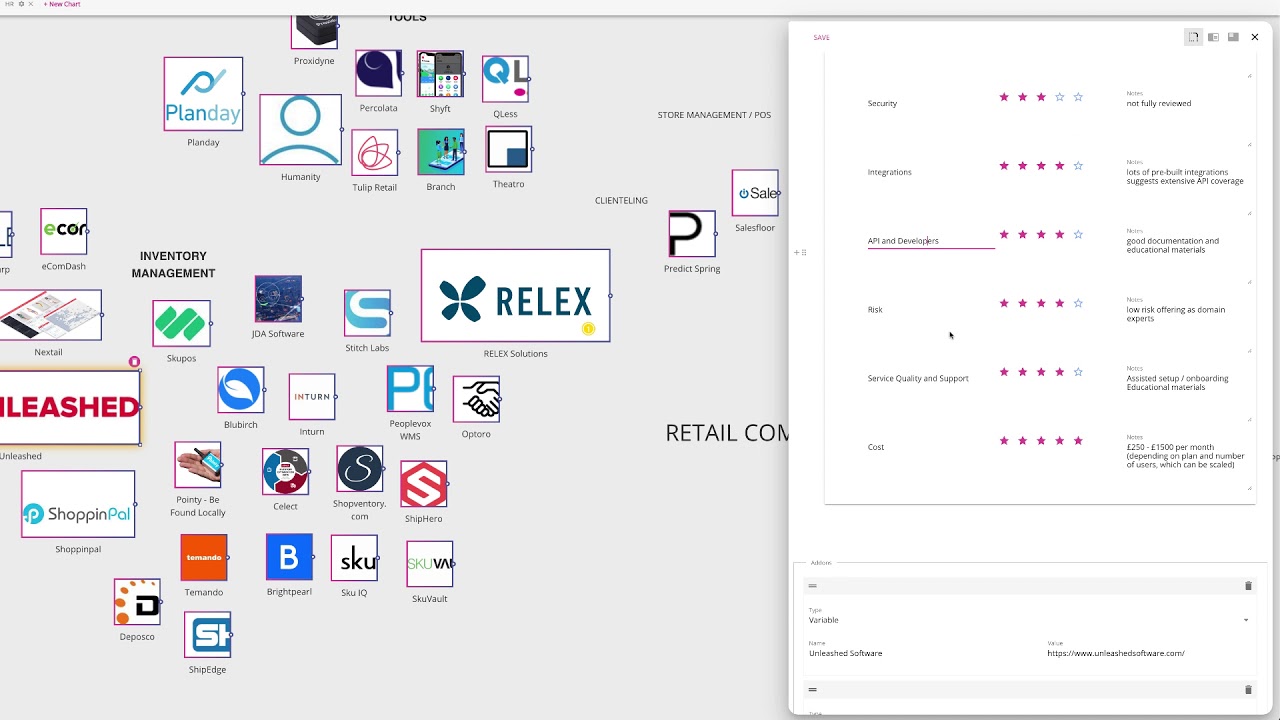Set Service Quality rating to three stars

1041,372
